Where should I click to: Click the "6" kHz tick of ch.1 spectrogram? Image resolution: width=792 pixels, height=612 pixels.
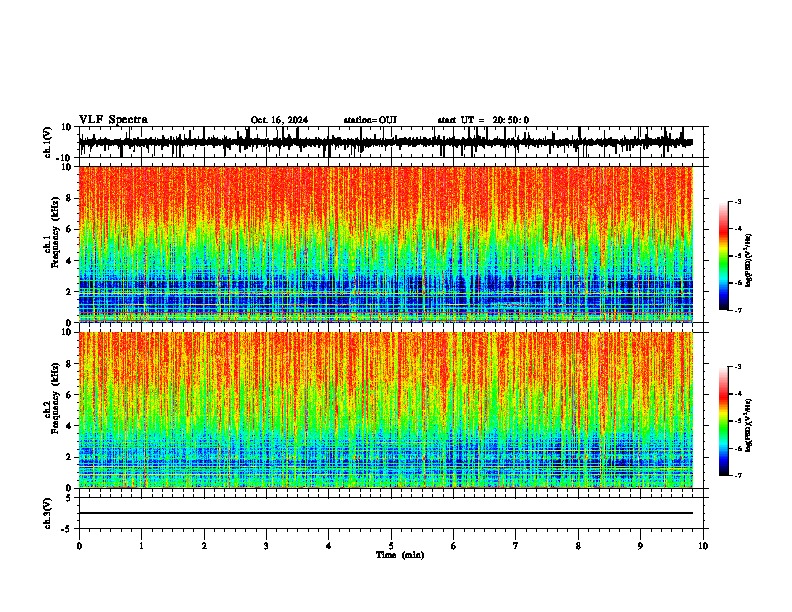[69, 229]
